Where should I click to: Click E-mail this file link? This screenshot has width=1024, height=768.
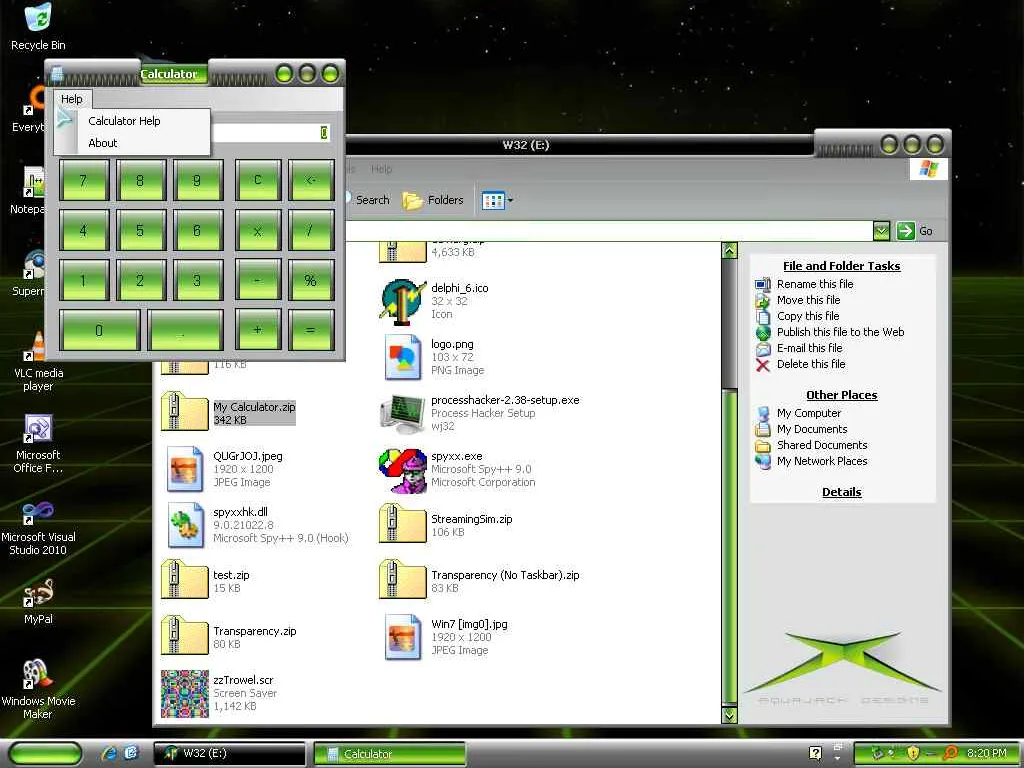tap(809, 348)
